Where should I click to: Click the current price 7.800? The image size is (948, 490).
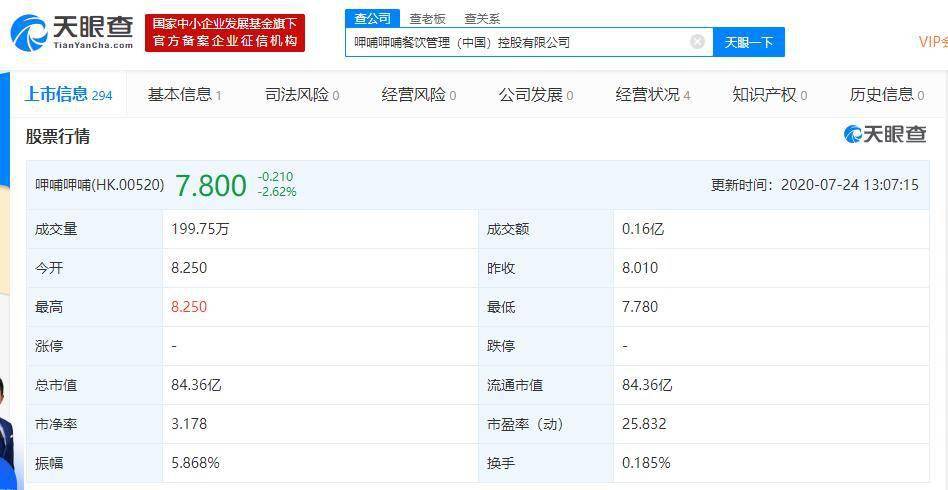point(211,185)
